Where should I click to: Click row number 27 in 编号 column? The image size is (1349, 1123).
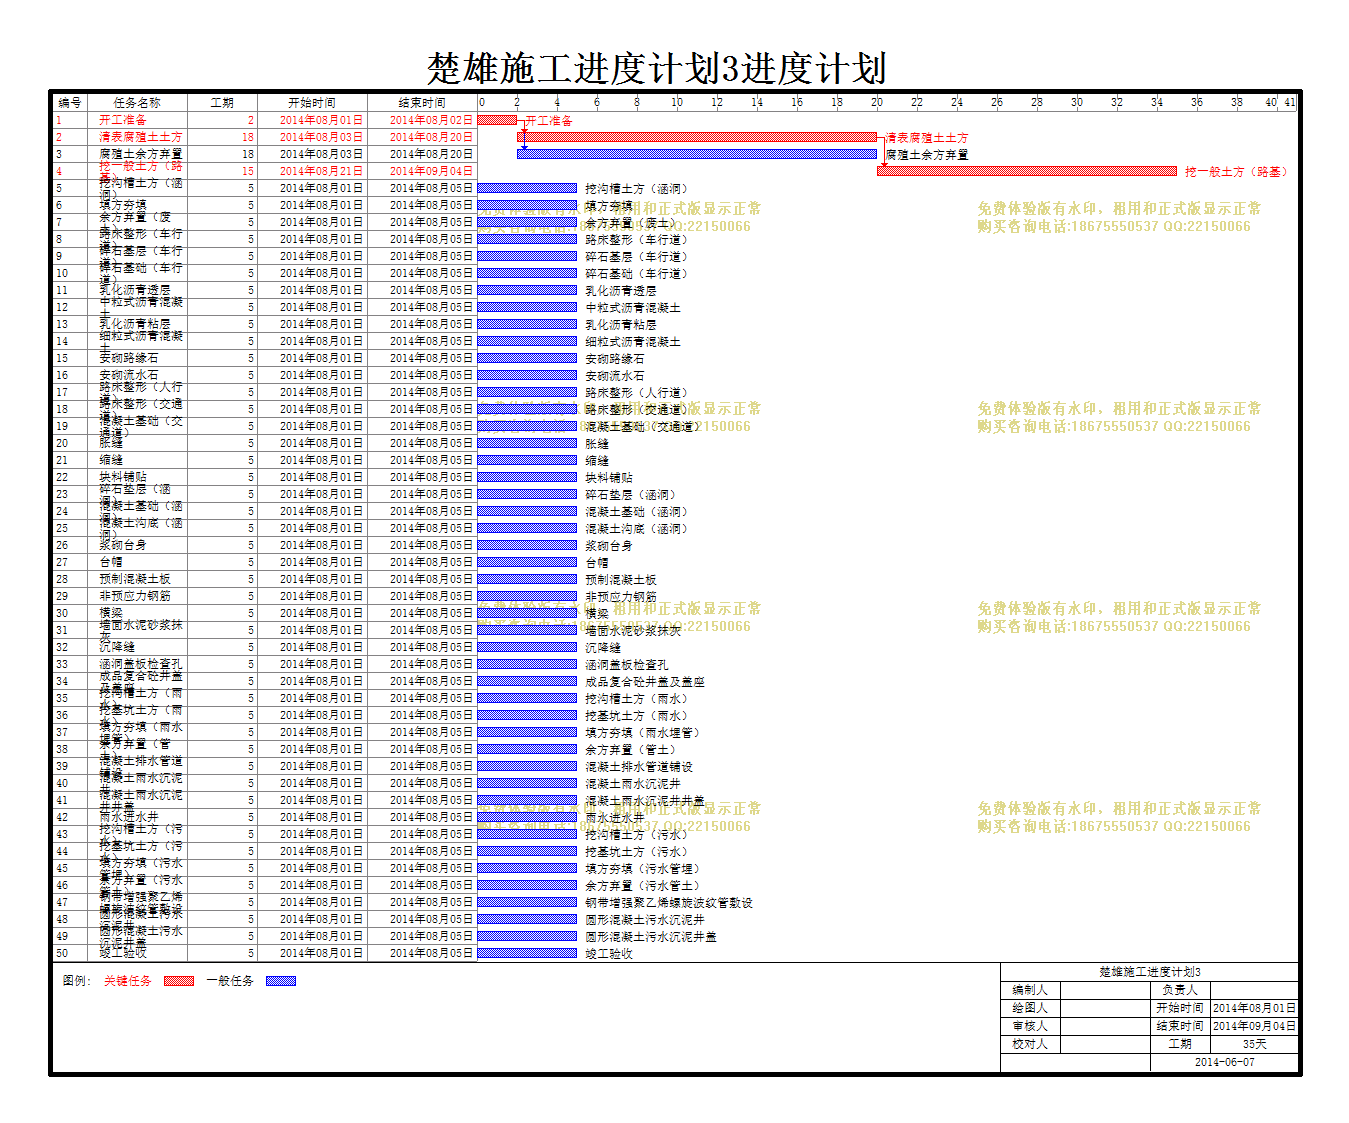point(62,562)
